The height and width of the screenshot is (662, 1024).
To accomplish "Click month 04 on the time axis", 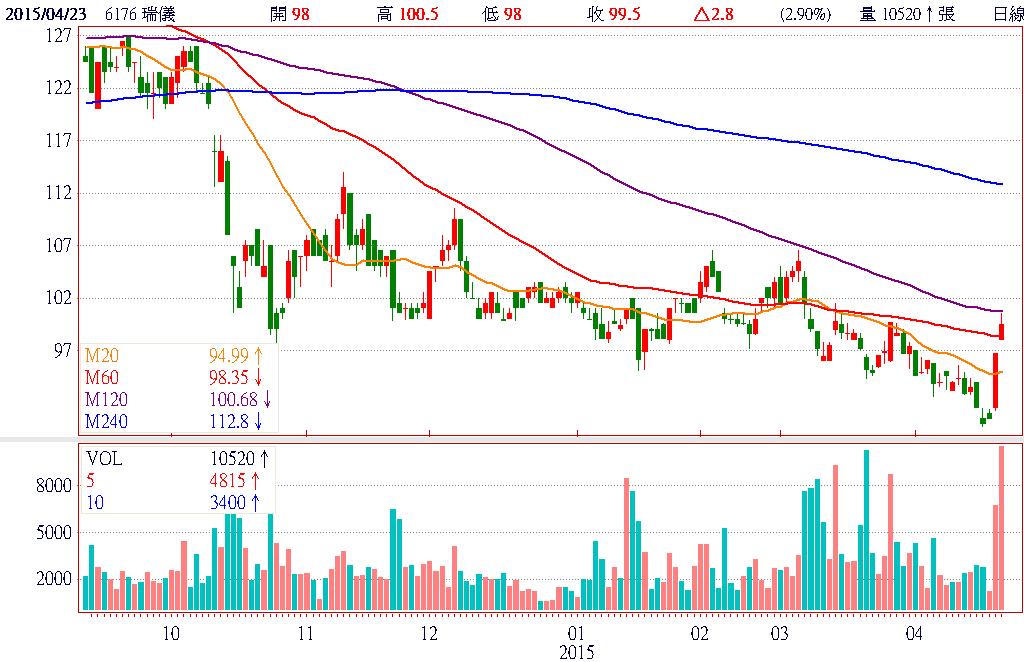I will point(914,633).
